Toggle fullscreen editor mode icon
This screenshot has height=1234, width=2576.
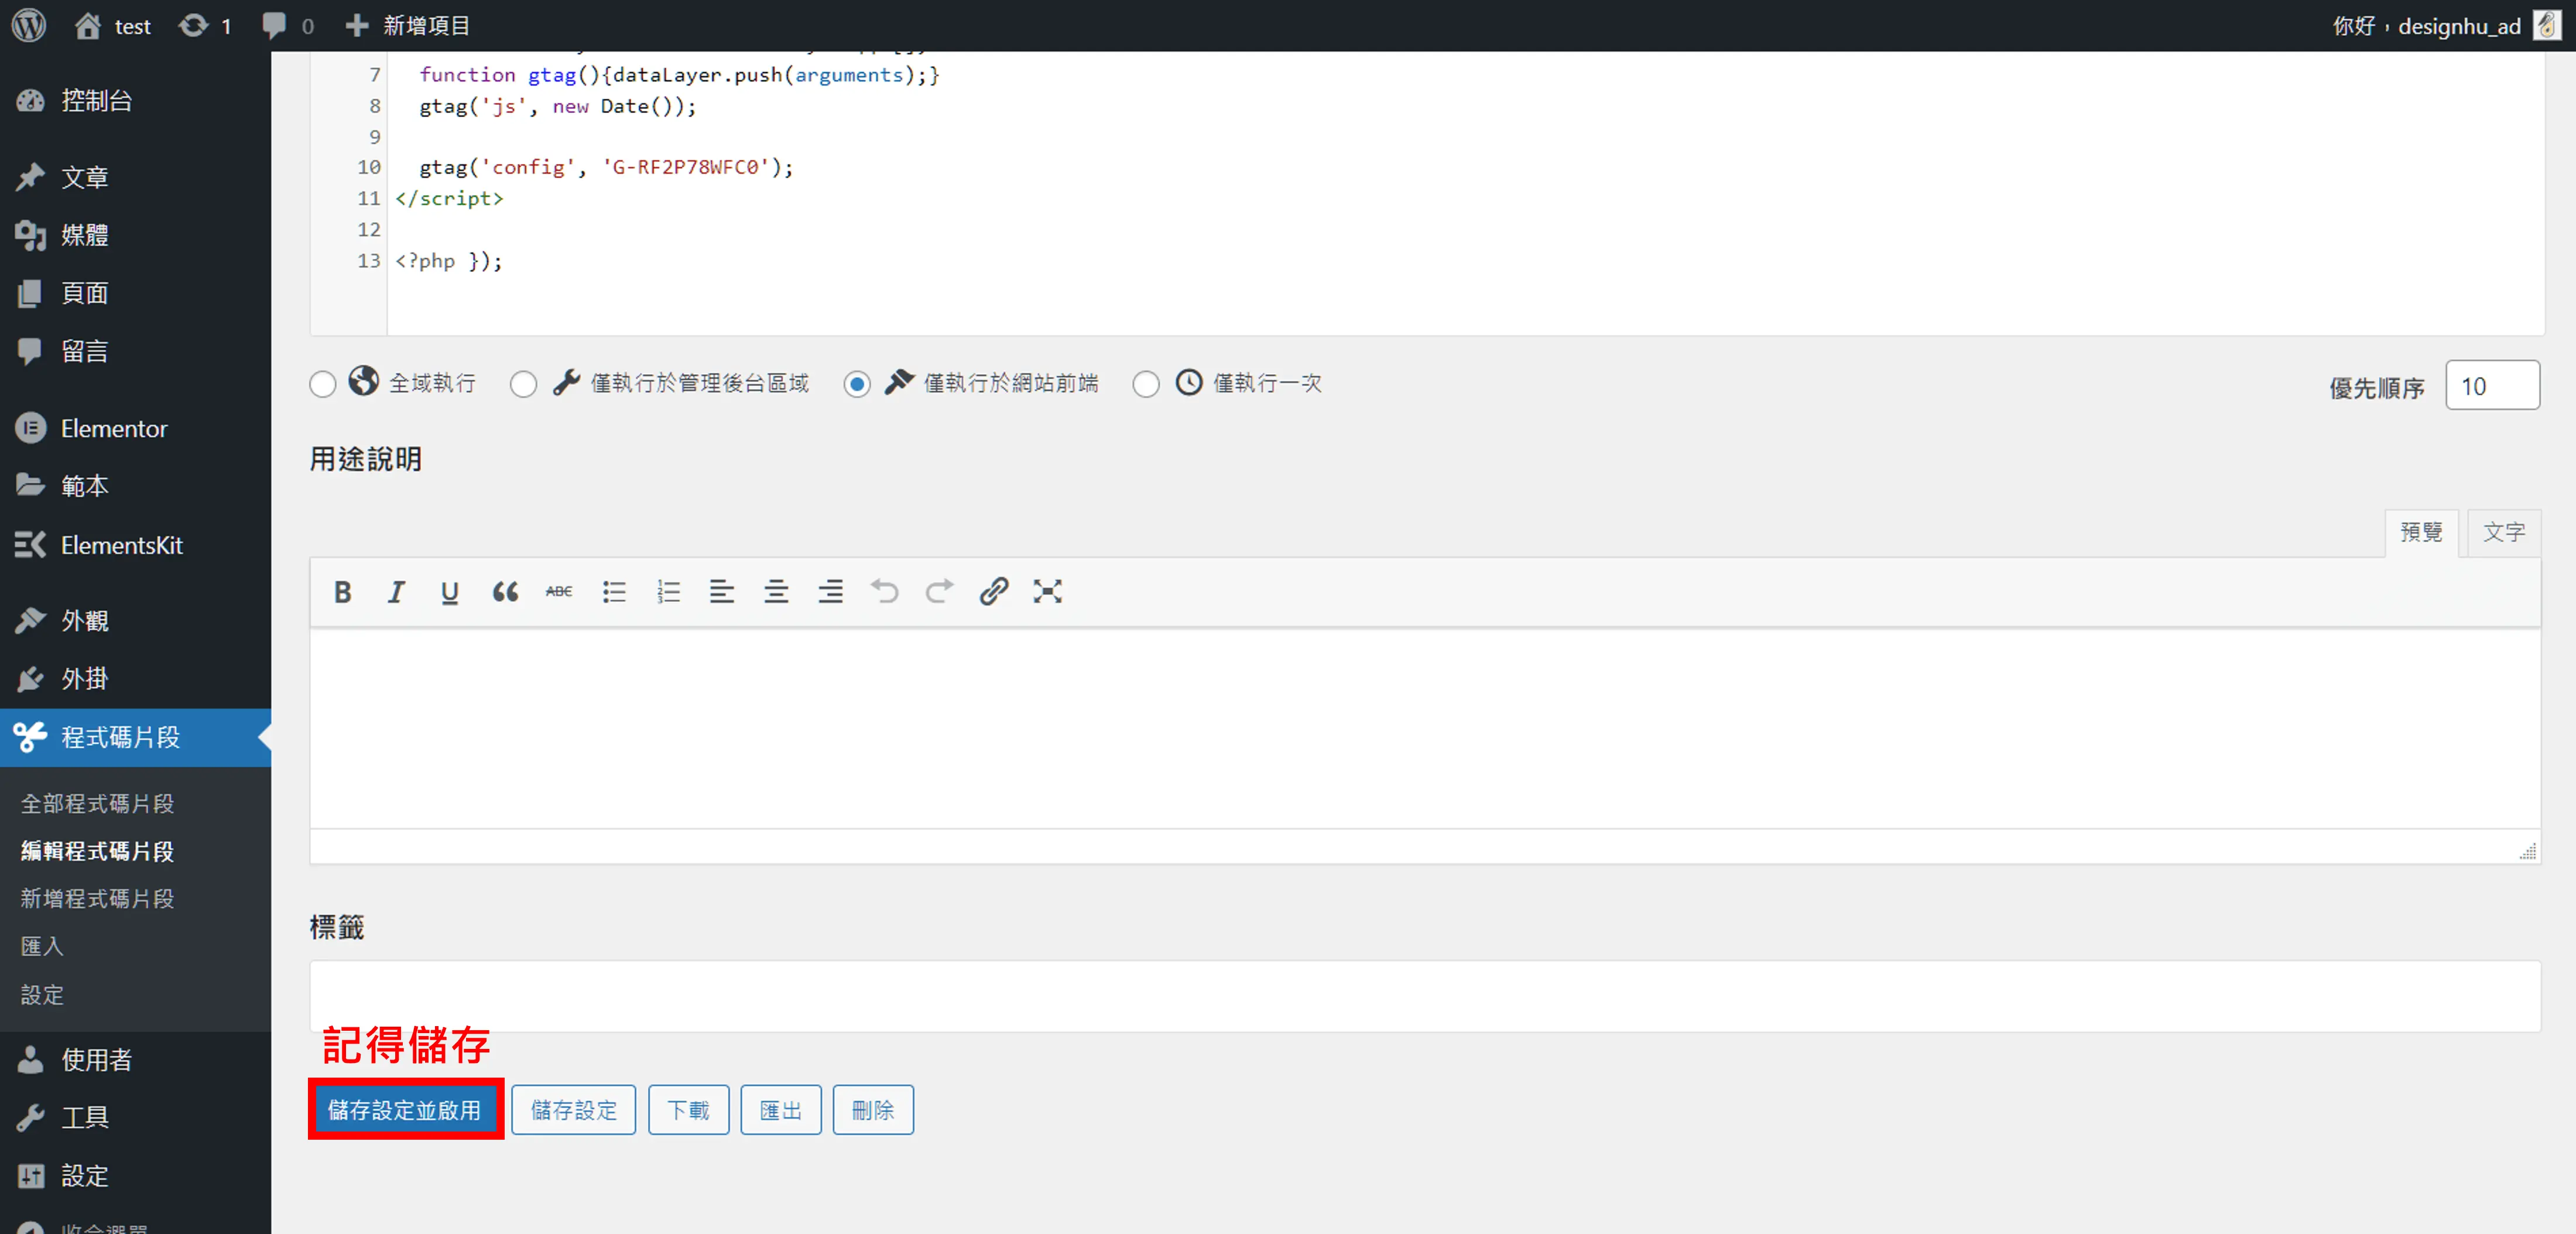(x=1047, y=592)
